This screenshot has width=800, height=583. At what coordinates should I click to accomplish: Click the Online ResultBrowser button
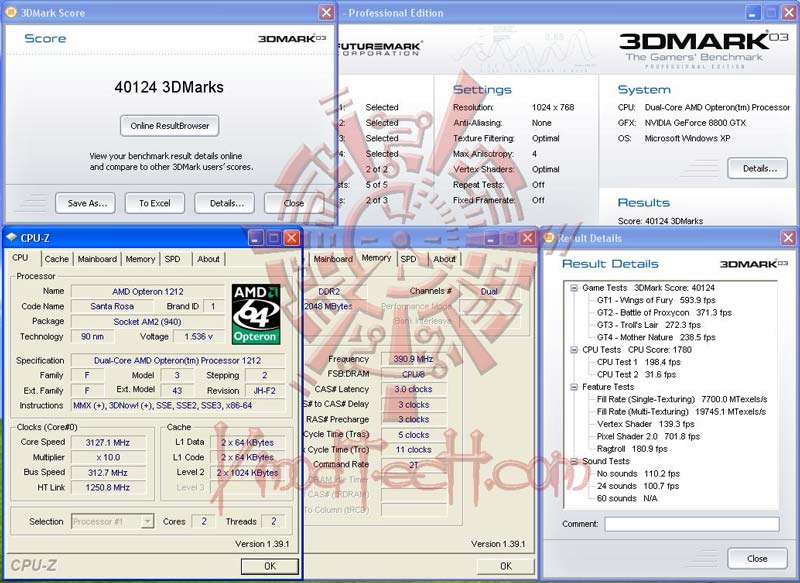coord(170,125)
